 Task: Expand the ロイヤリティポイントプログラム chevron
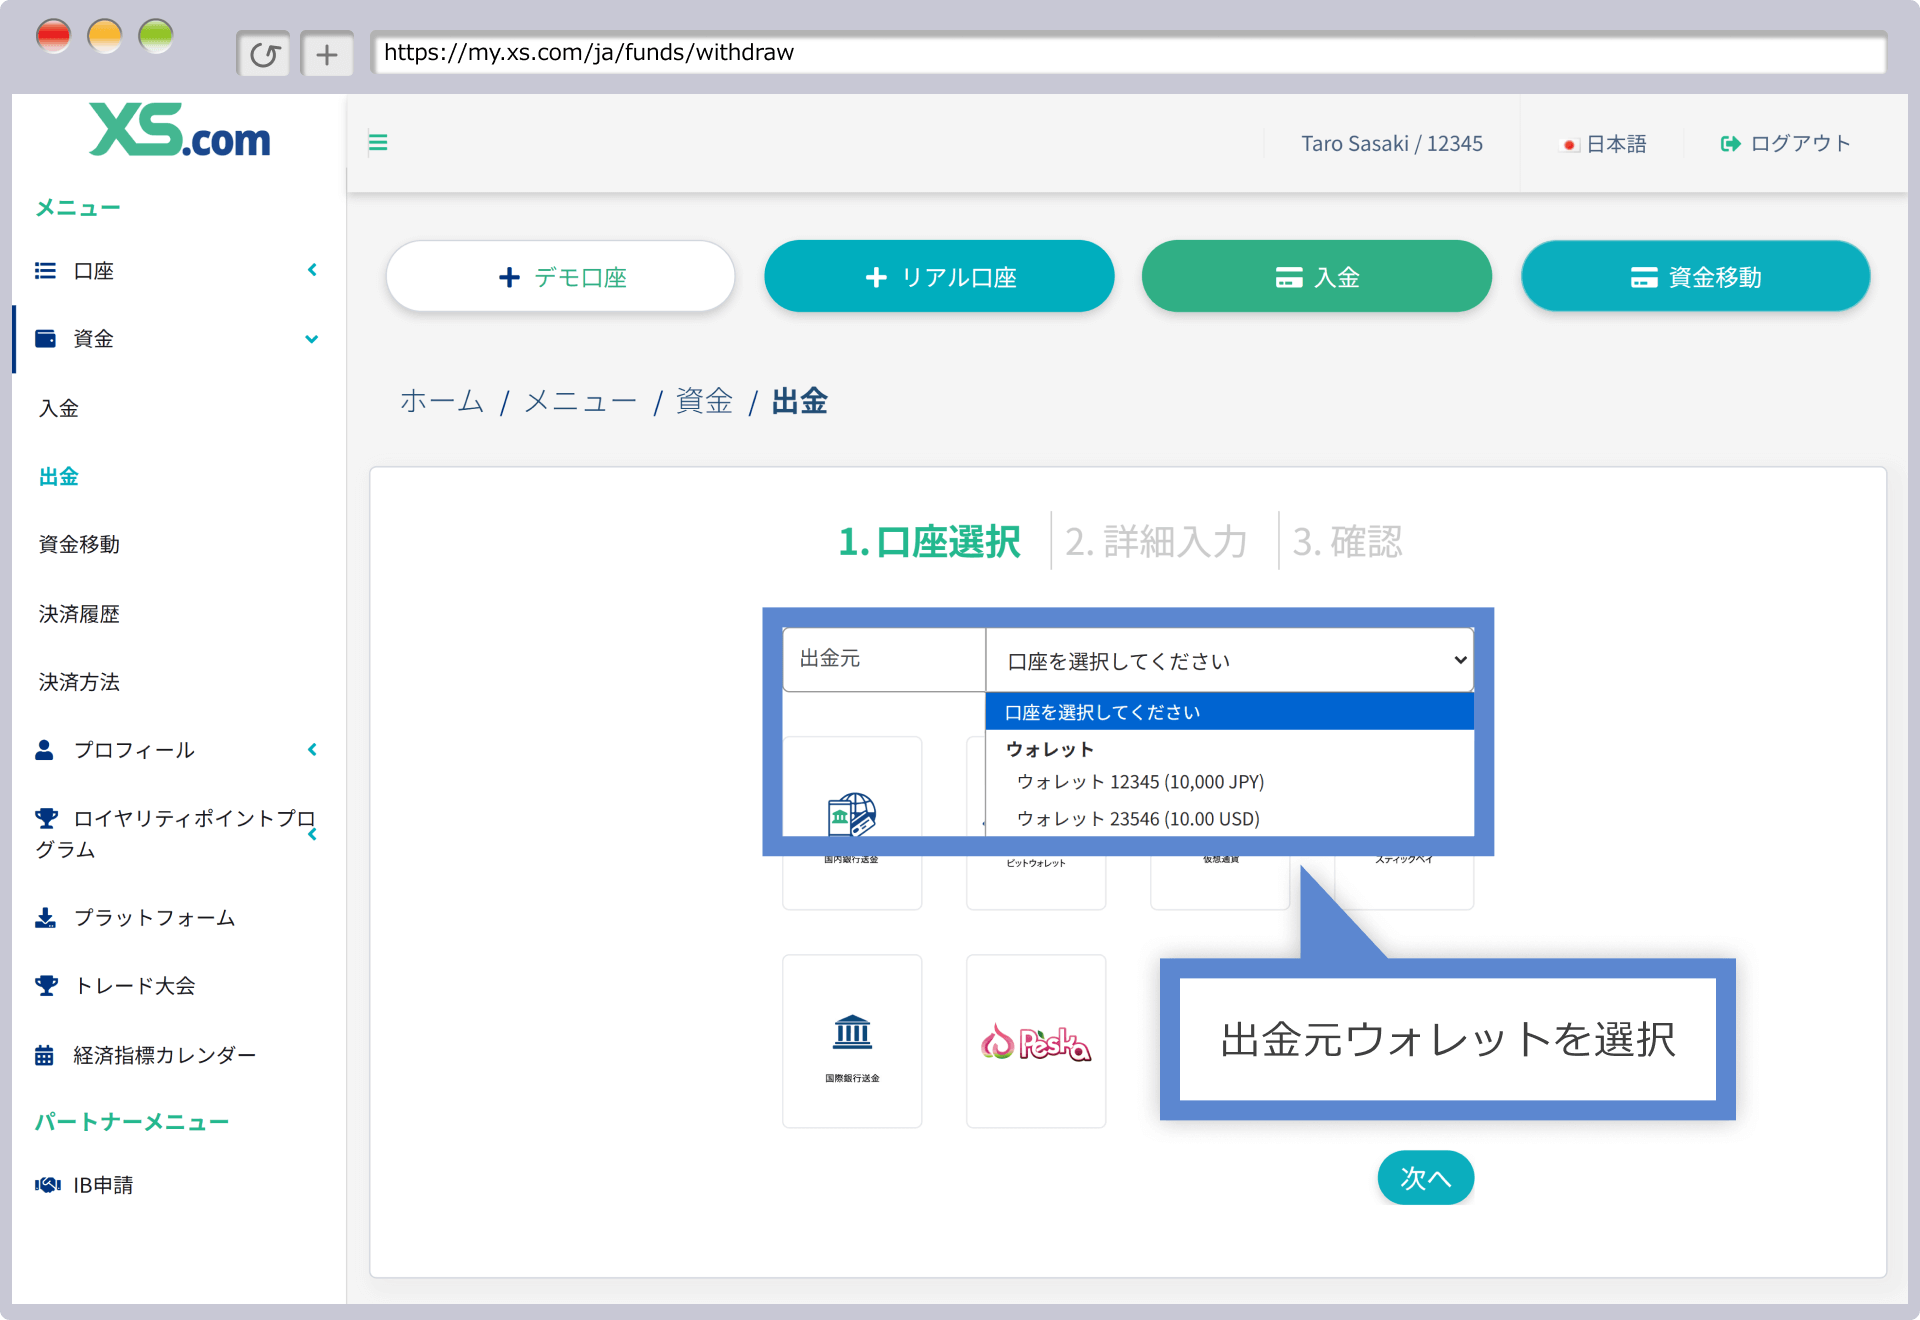click(x=312, y=834)
